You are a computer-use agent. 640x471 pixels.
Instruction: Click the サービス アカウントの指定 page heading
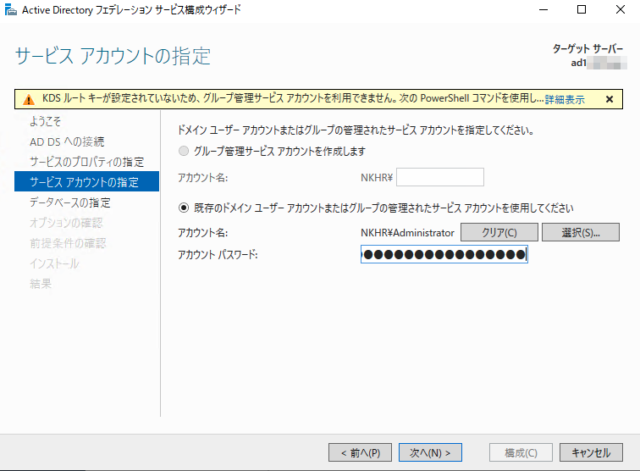point(113,56)
